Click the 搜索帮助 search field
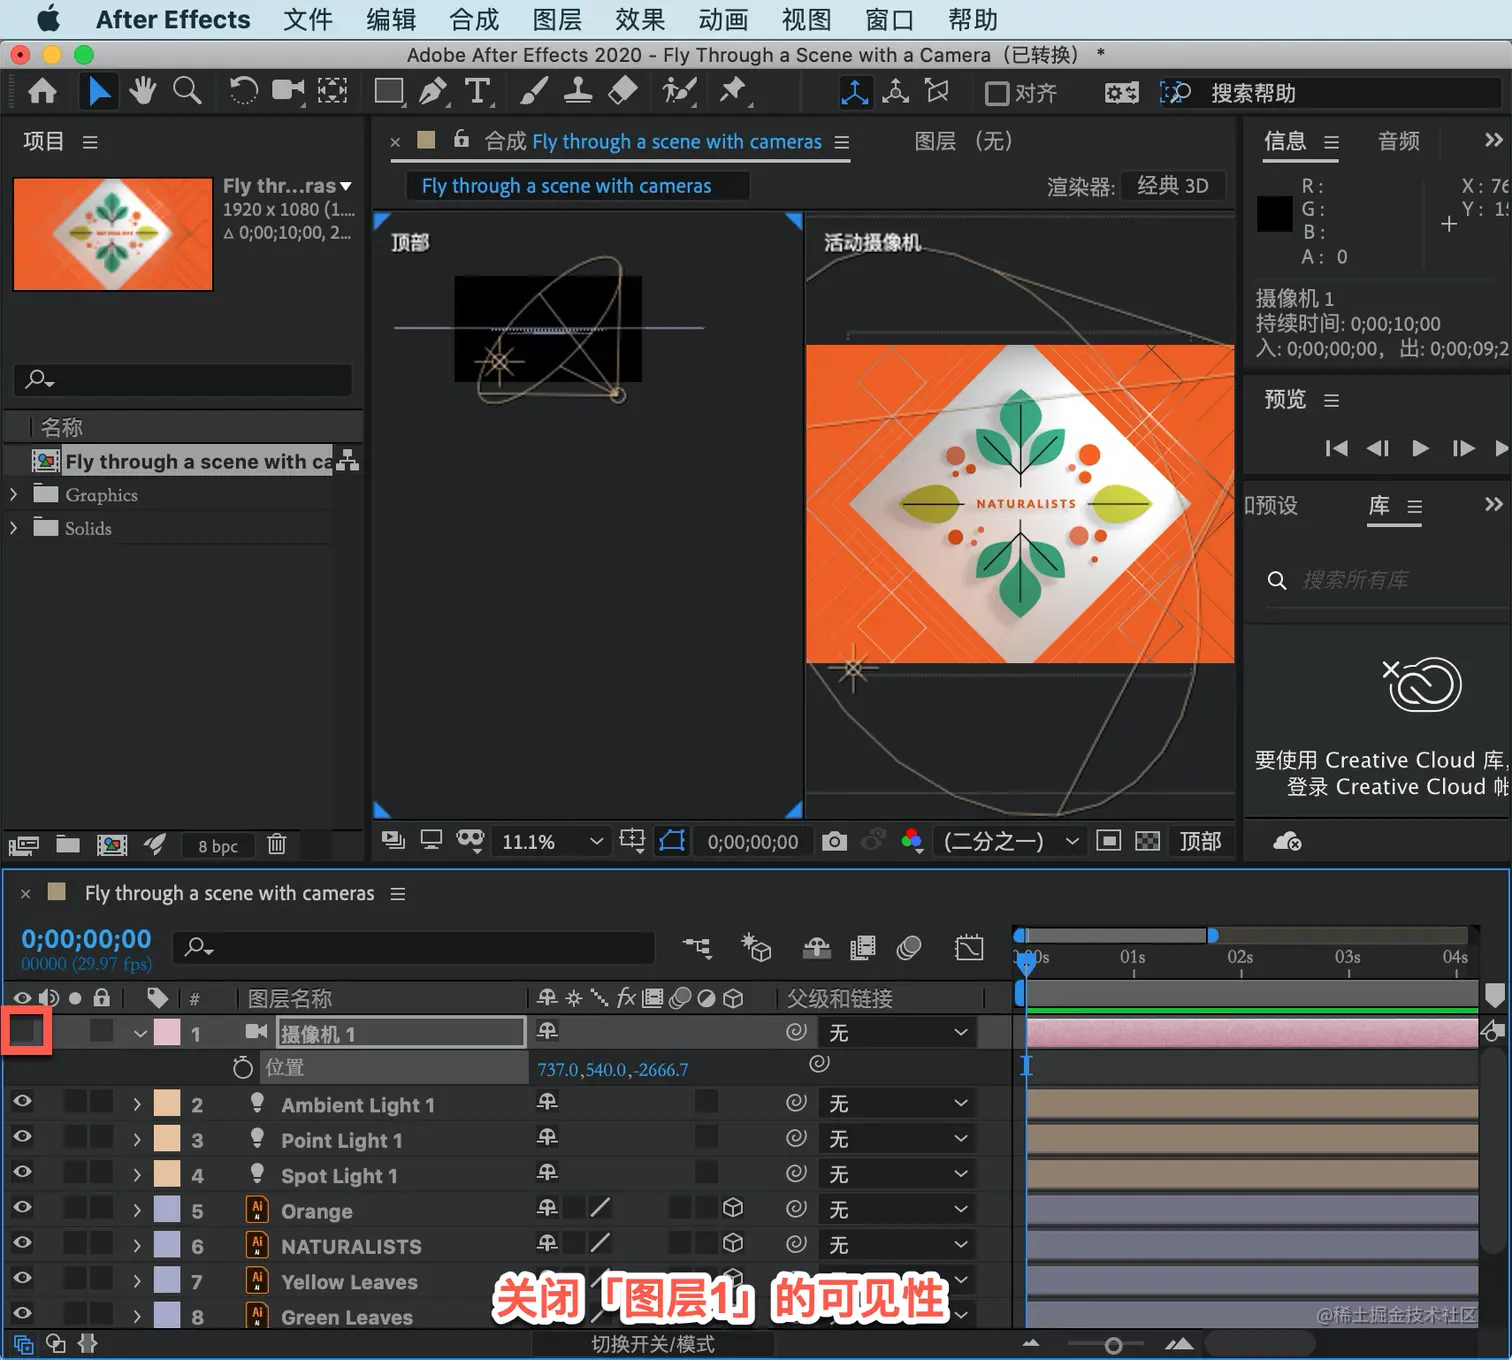Viewport: 1512px width, 1360px height. click(1350, 93)
